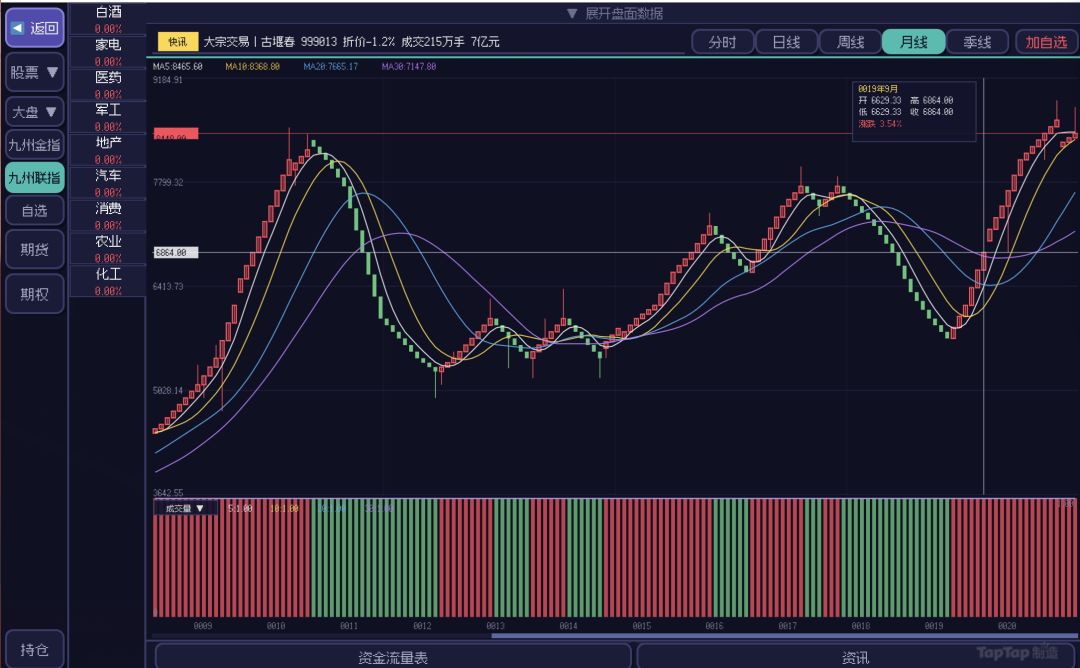Click the 0015 year axis label
The image size is (1080, 668).
(641, 626)
